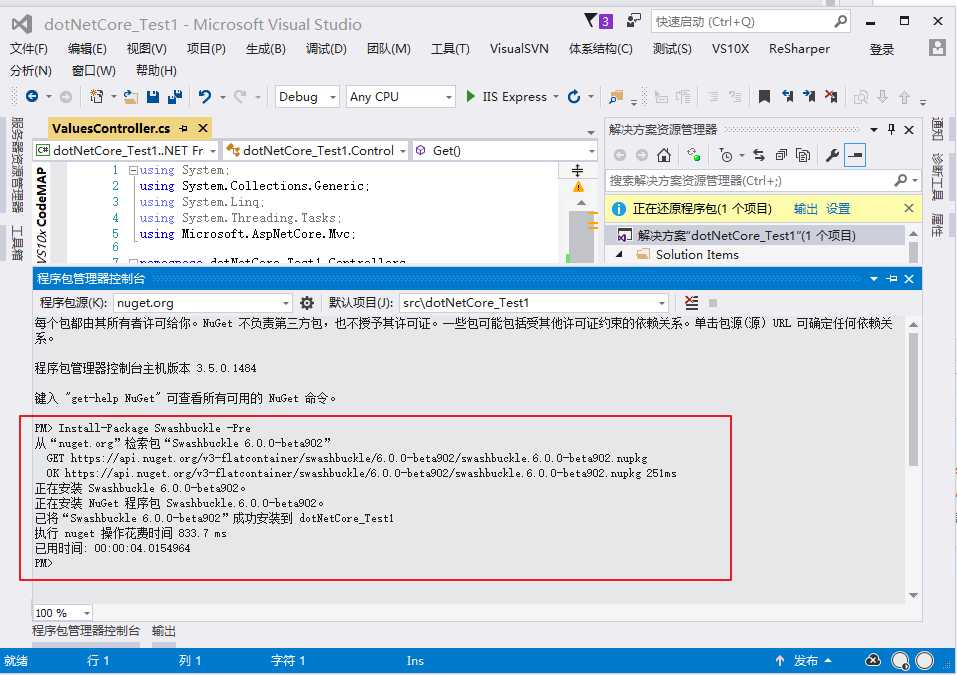Undo the last action with toolbar icon
This screenshot has width=957, height=675.
click(205, 96)
